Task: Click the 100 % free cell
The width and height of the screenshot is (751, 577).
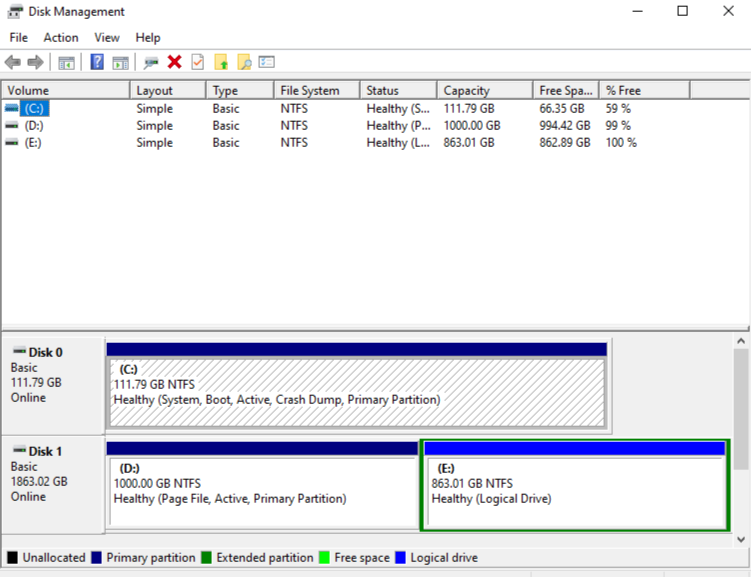Action: (621, 143)
